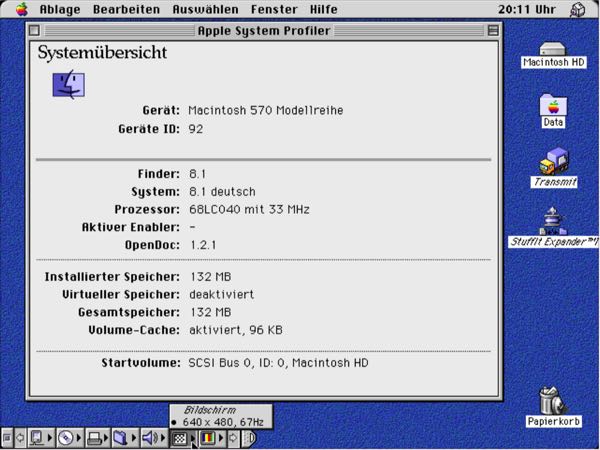600x450 pixels.
Task: Click the Prozessor label
Action: tap(147, 210)
